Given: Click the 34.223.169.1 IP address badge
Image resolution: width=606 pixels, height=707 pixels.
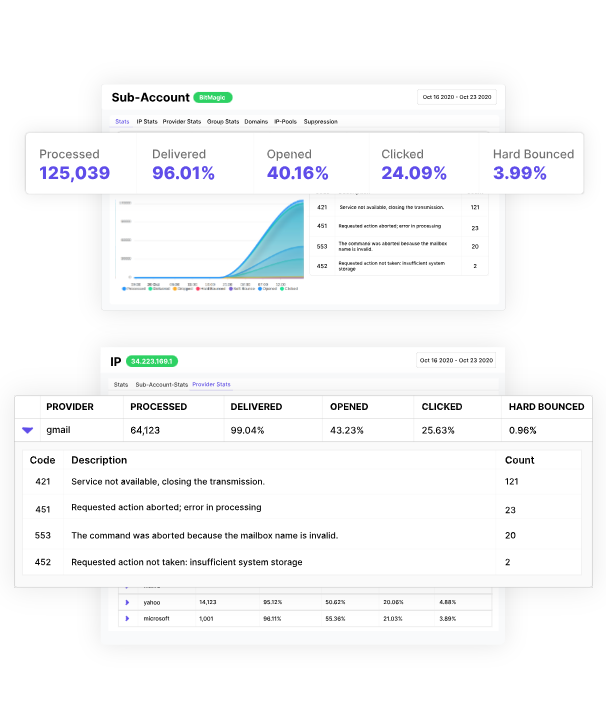Looking at the screenshot, I should 152,361.
